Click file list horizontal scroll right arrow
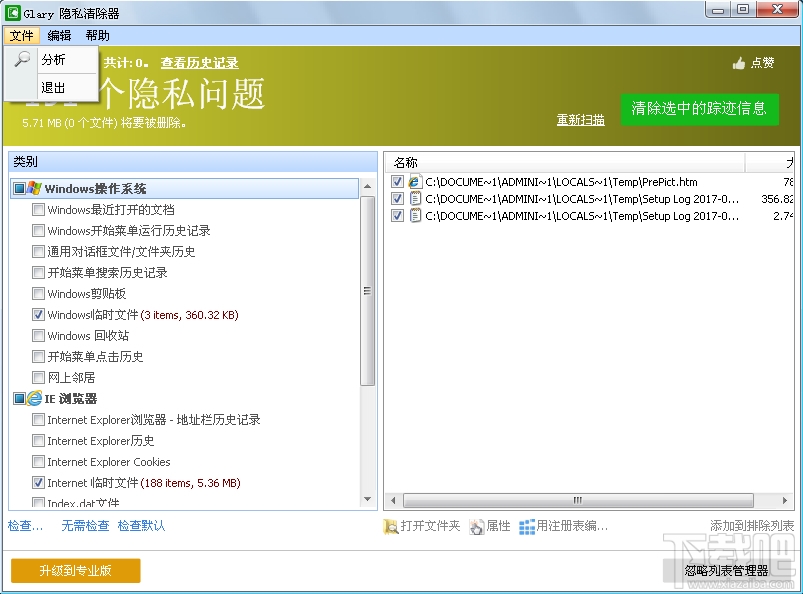The height and width of the screenshot is (594, 803). click(785, 500)
